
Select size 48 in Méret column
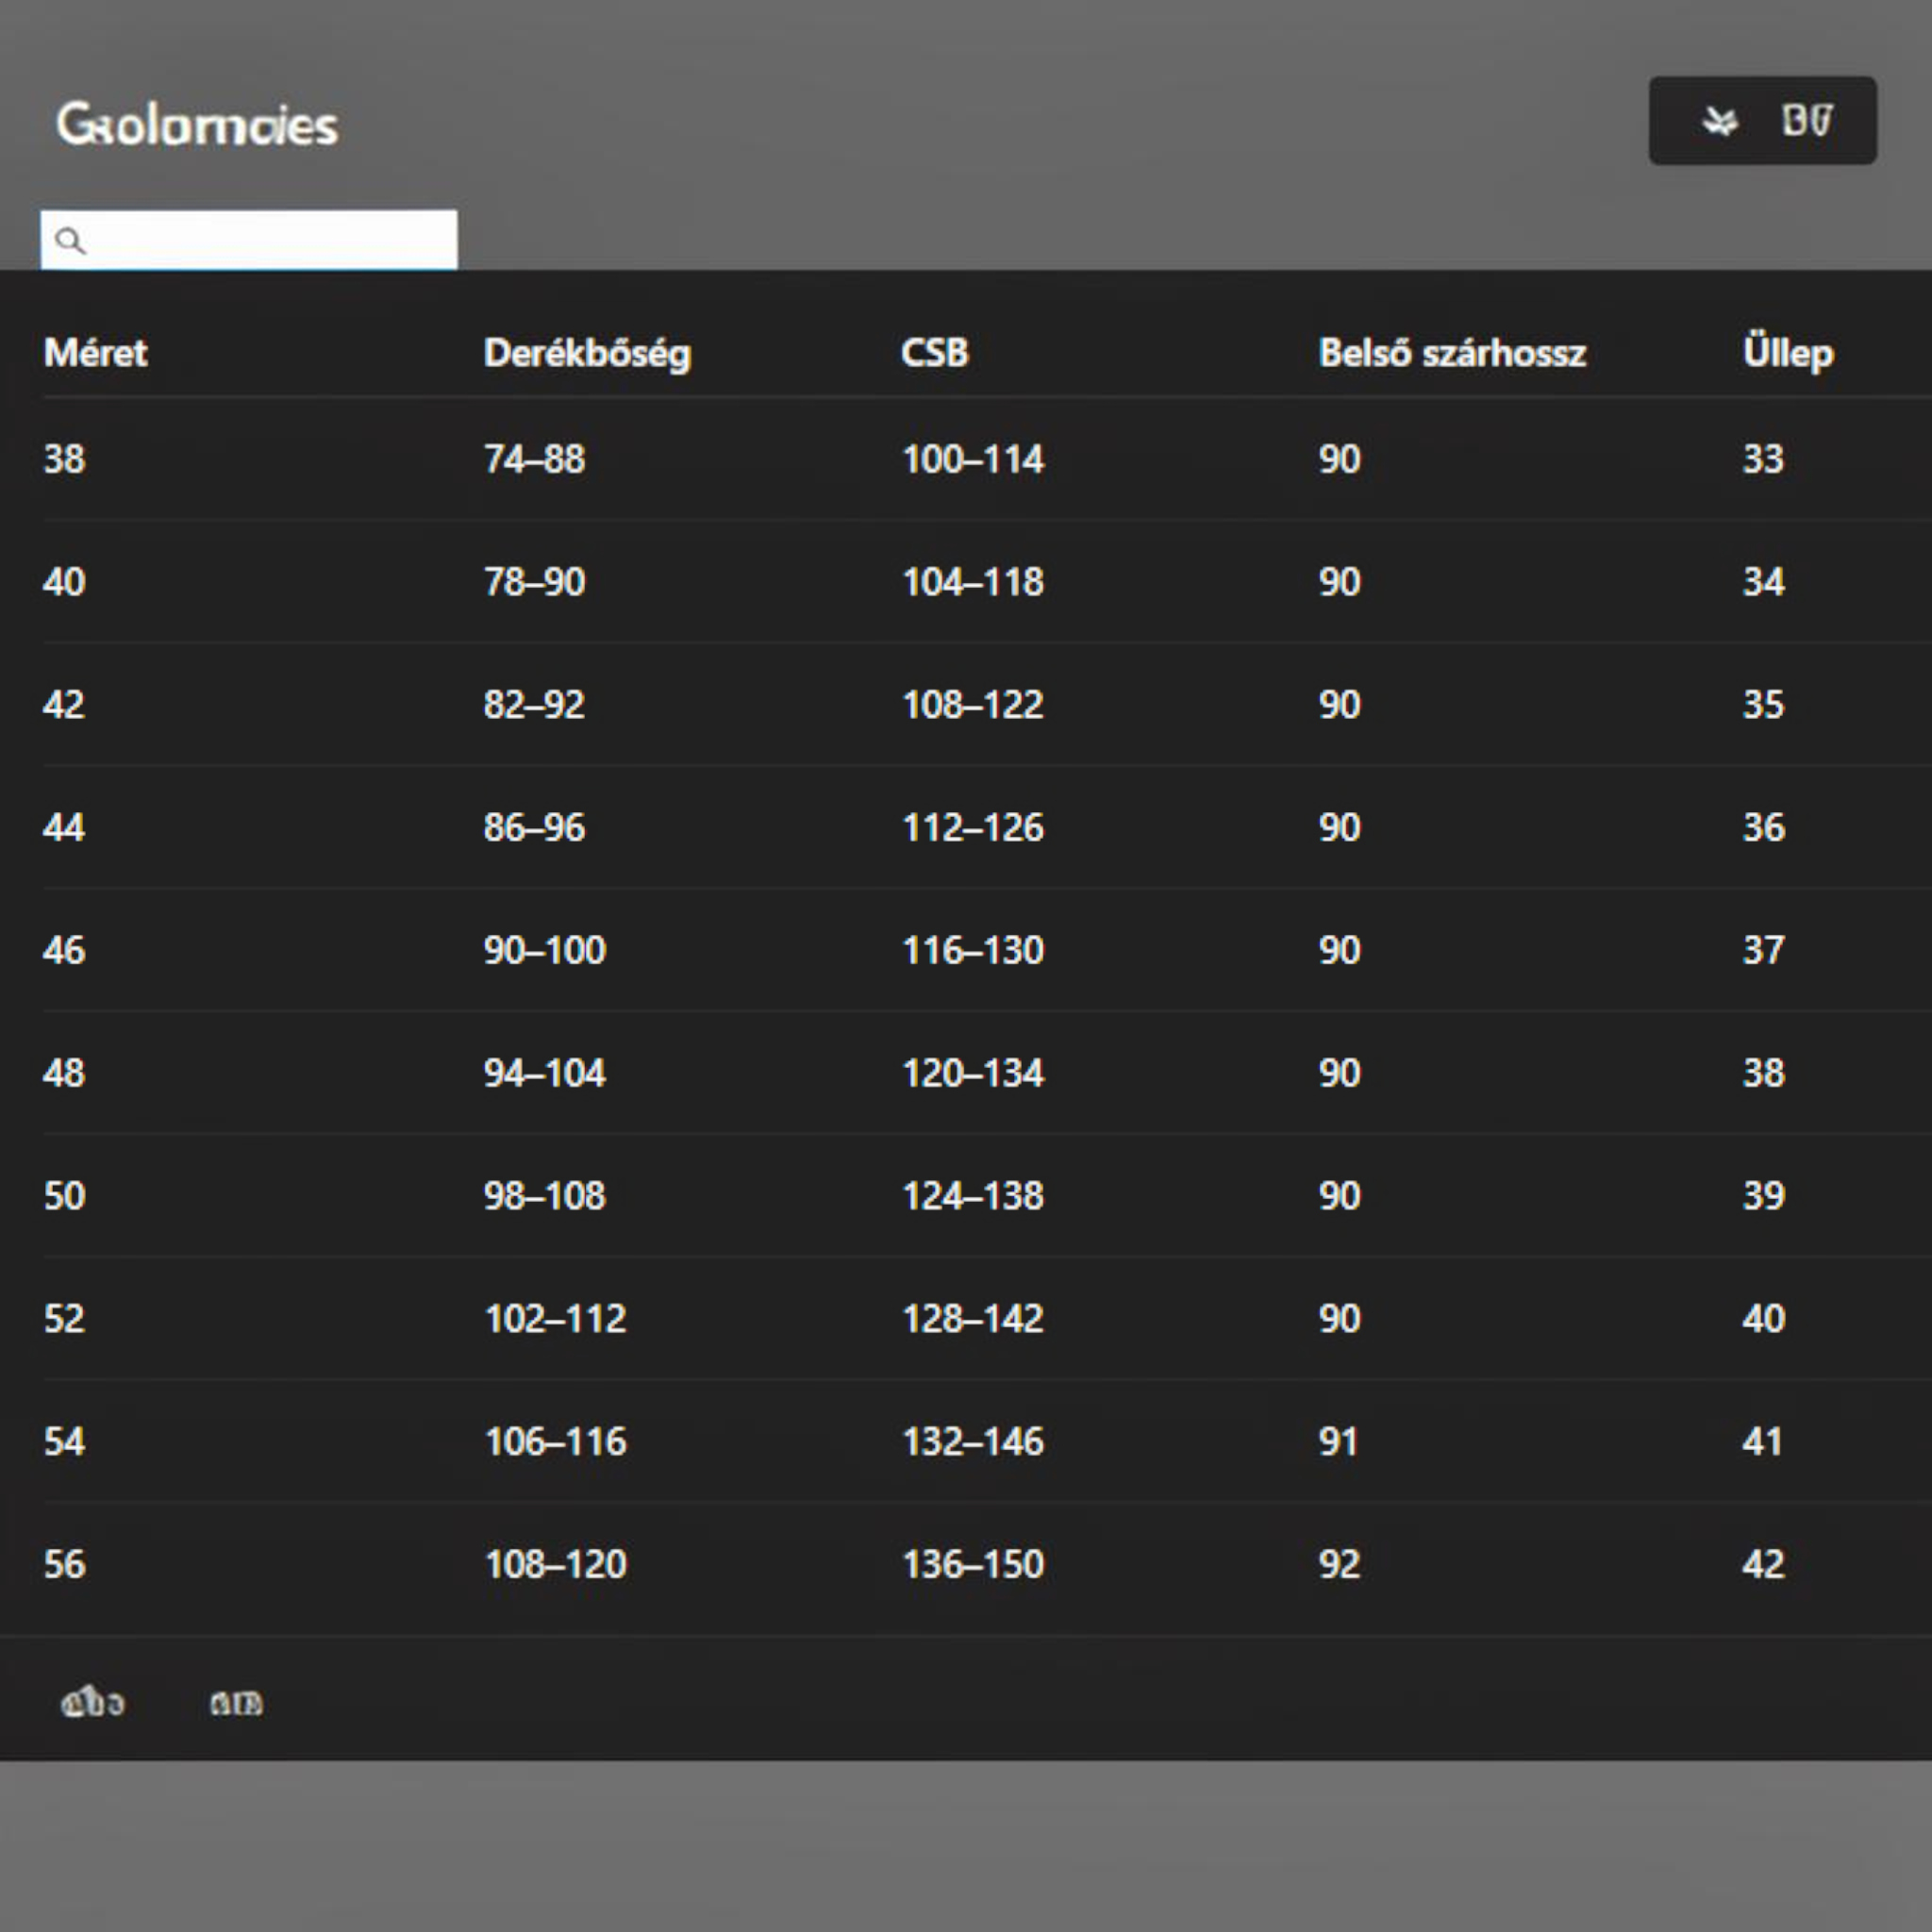tap(64, 1073)
